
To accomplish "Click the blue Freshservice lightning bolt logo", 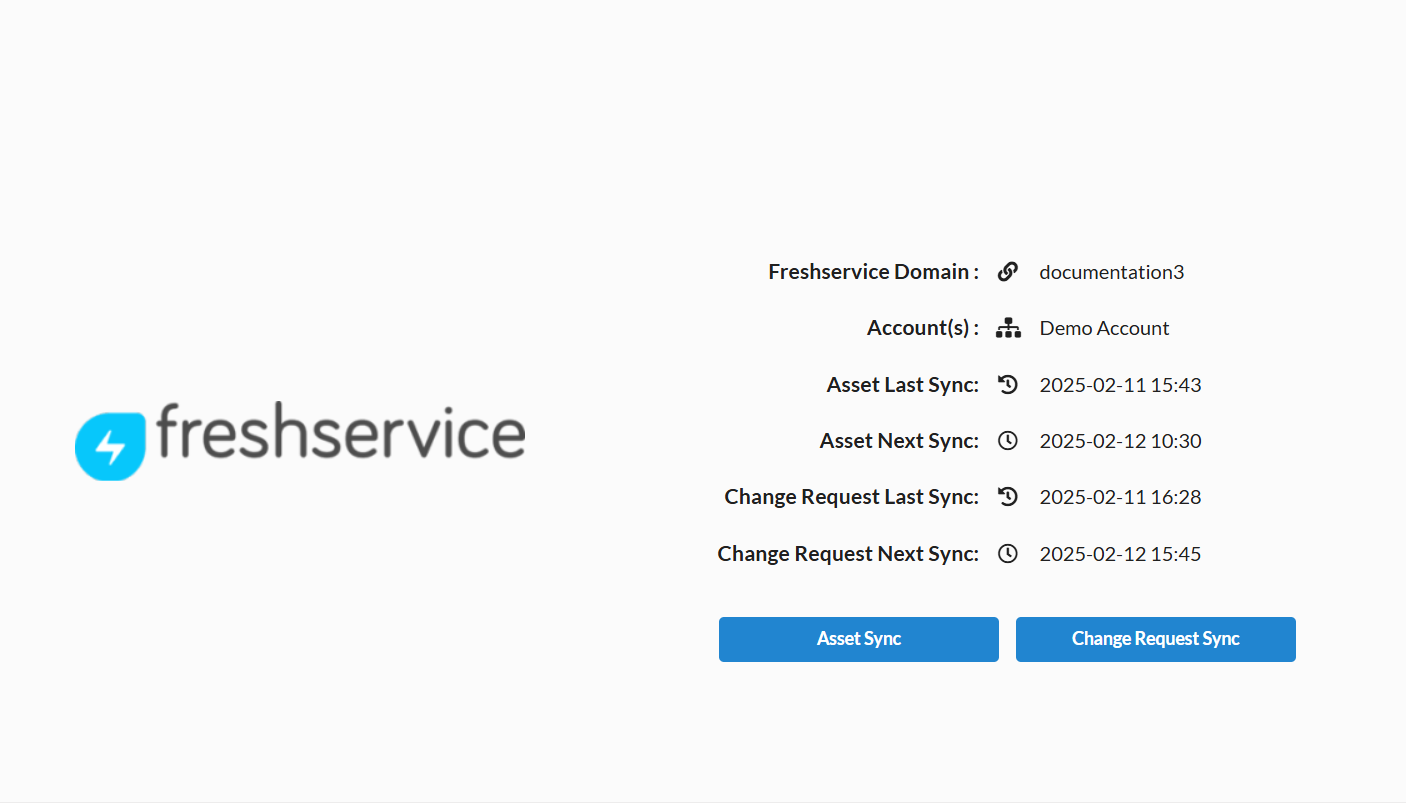I will pos(110,446).
